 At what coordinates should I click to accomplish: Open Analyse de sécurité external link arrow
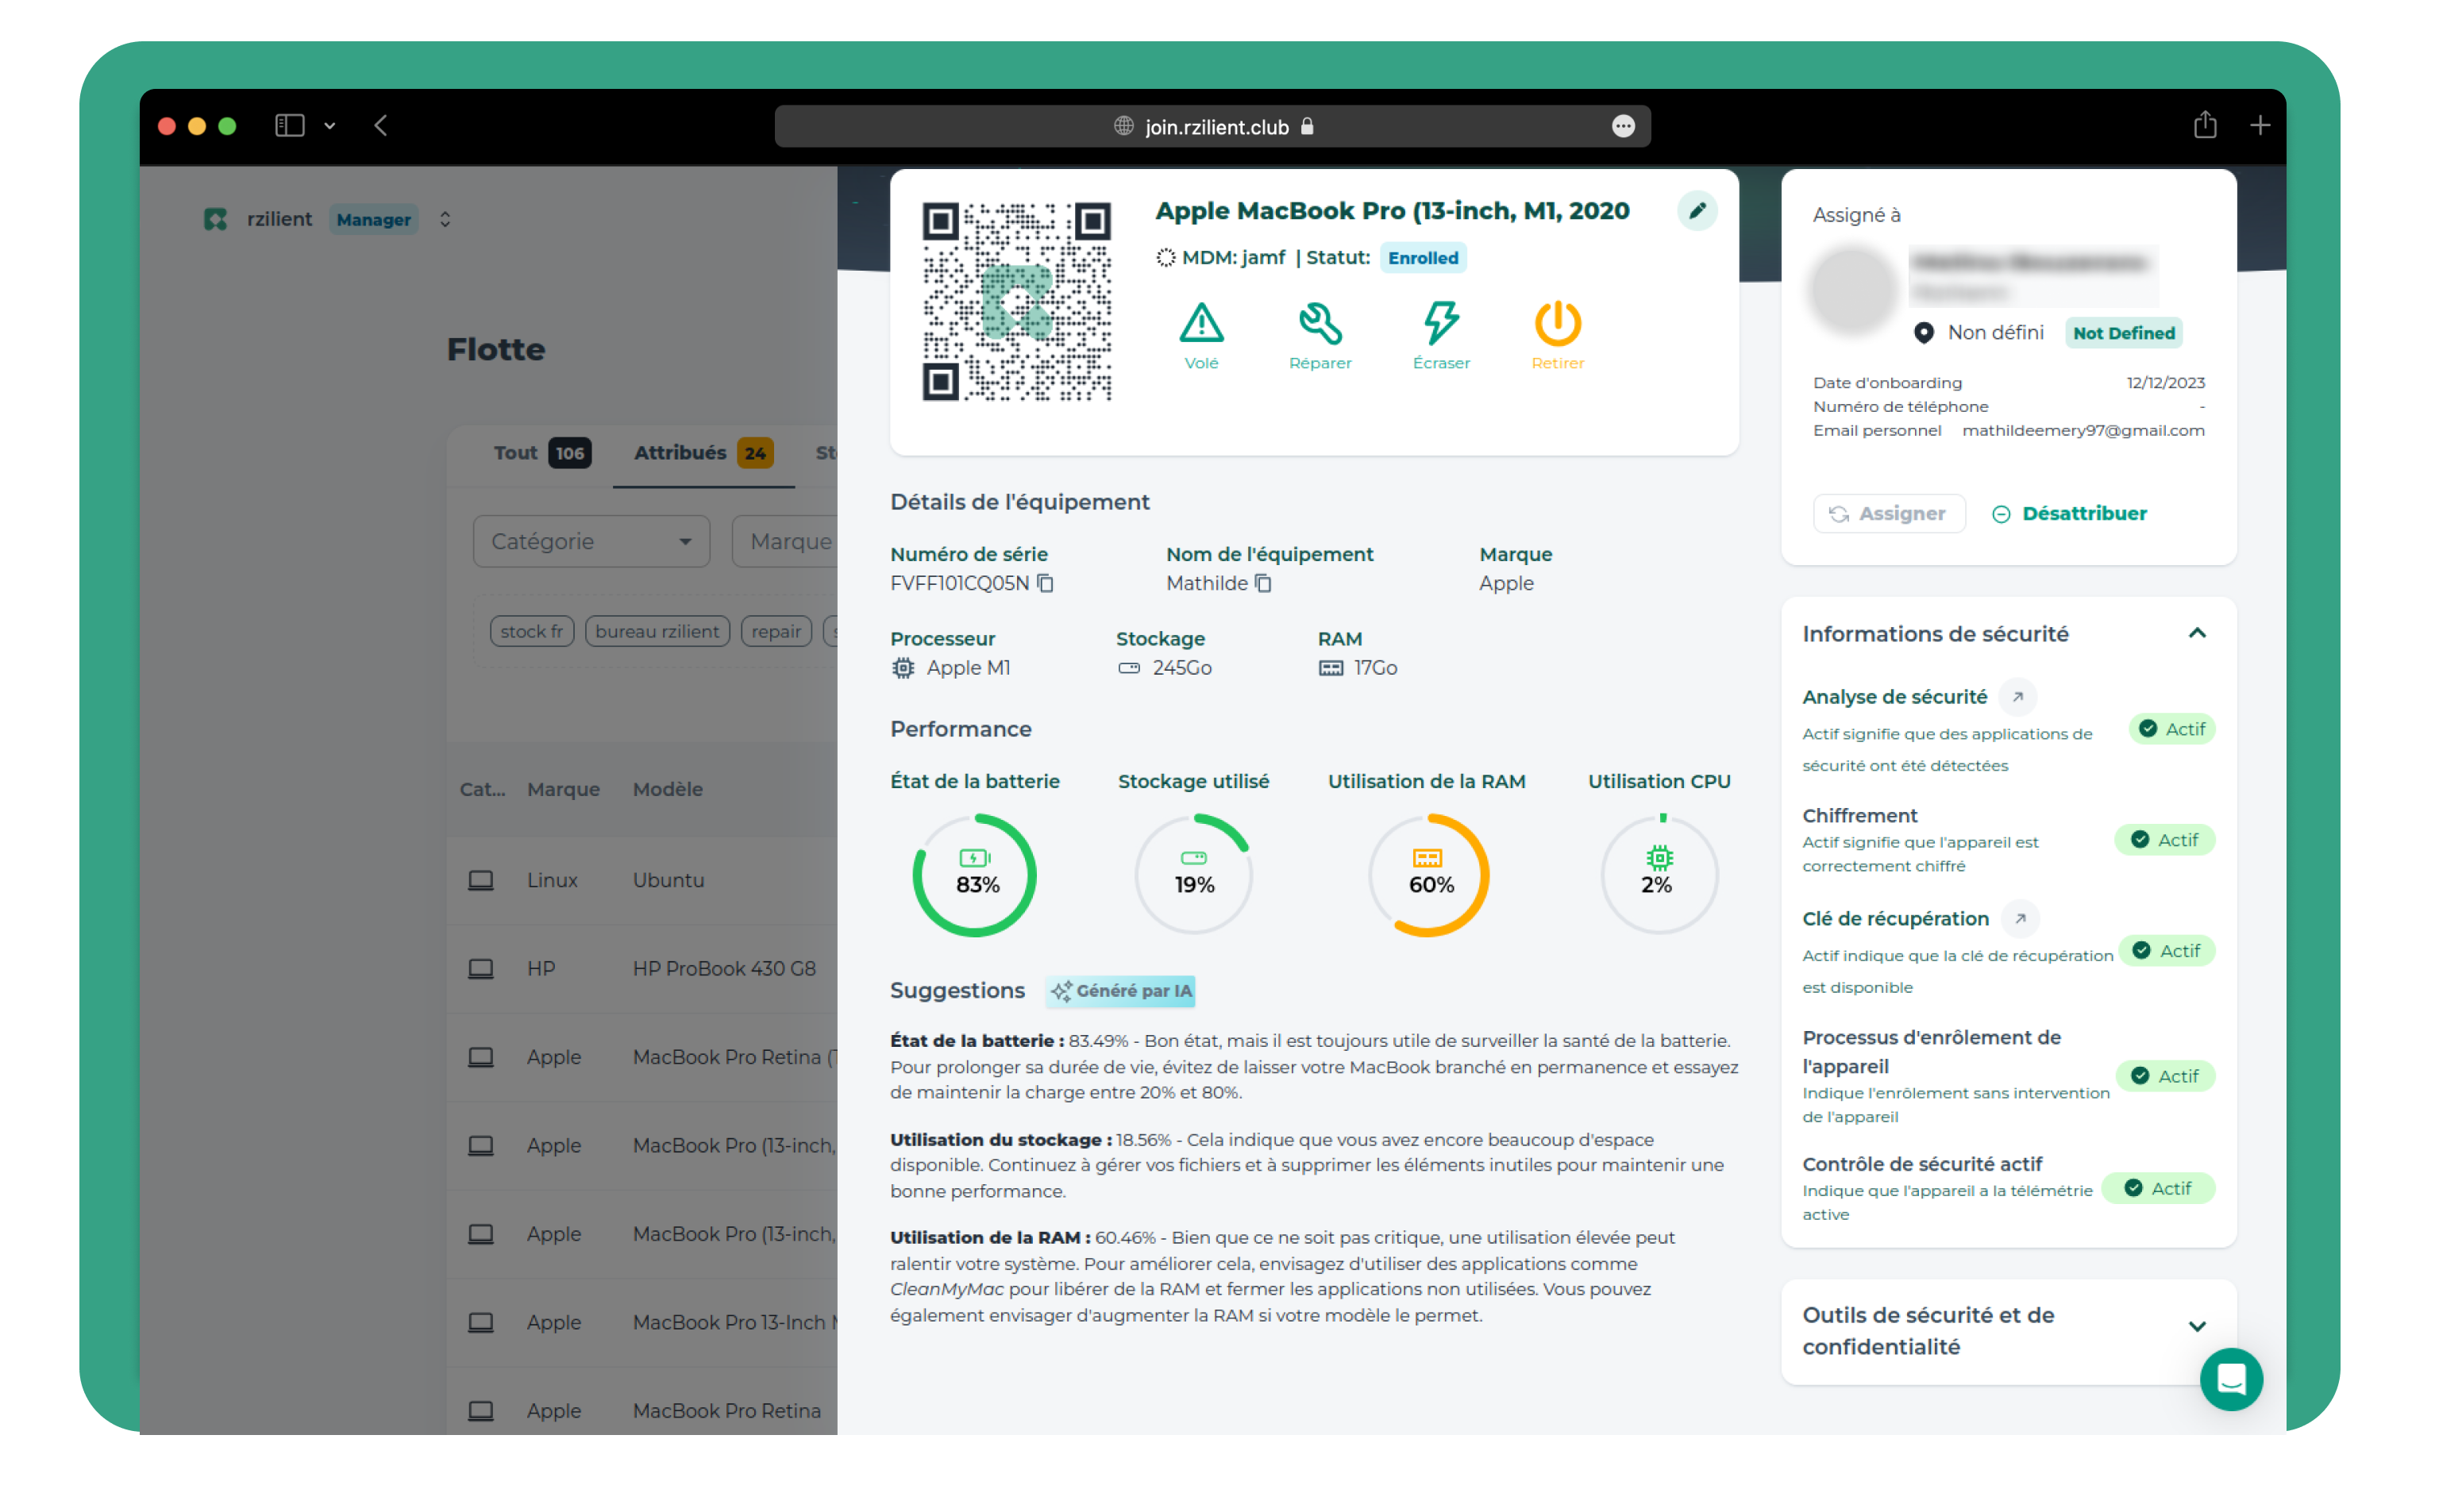(x=2017, y=697)
